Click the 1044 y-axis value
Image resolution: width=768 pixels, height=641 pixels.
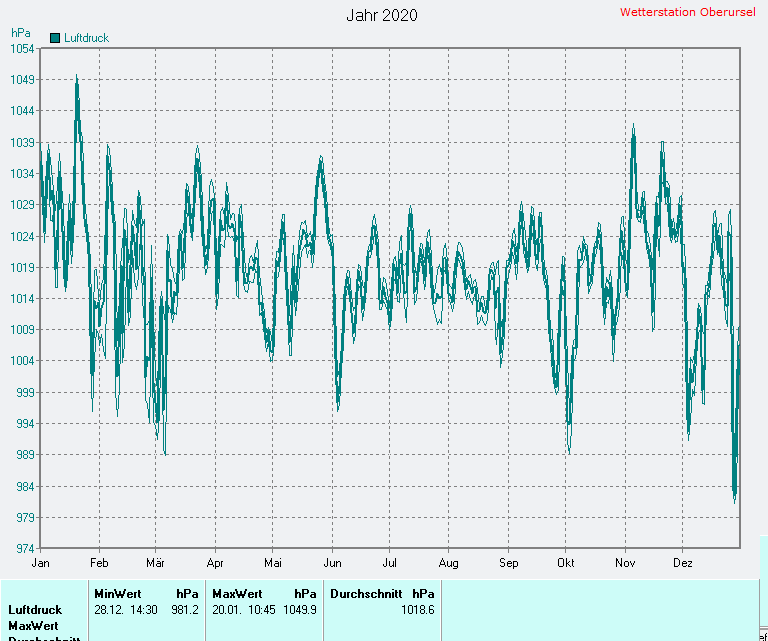(23, 111)
